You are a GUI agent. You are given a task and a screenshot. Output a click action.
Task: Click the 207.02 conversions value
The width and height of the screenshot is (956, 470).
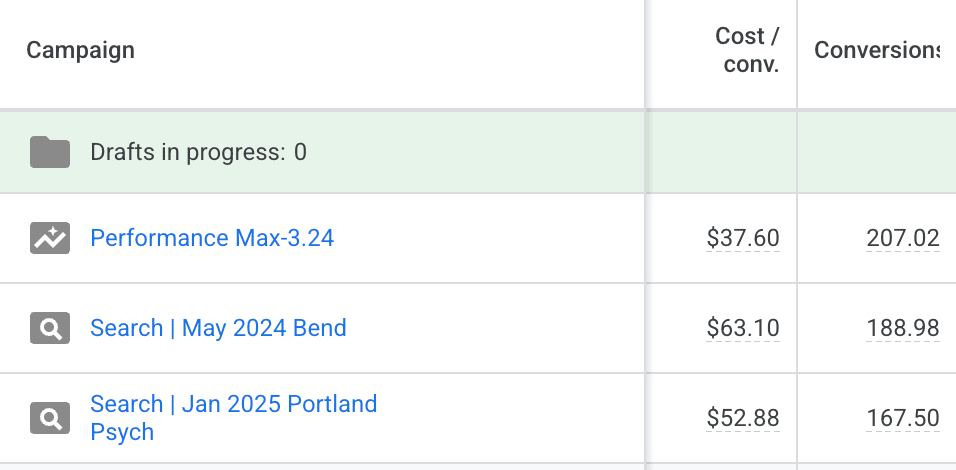(x=903, y=238)
